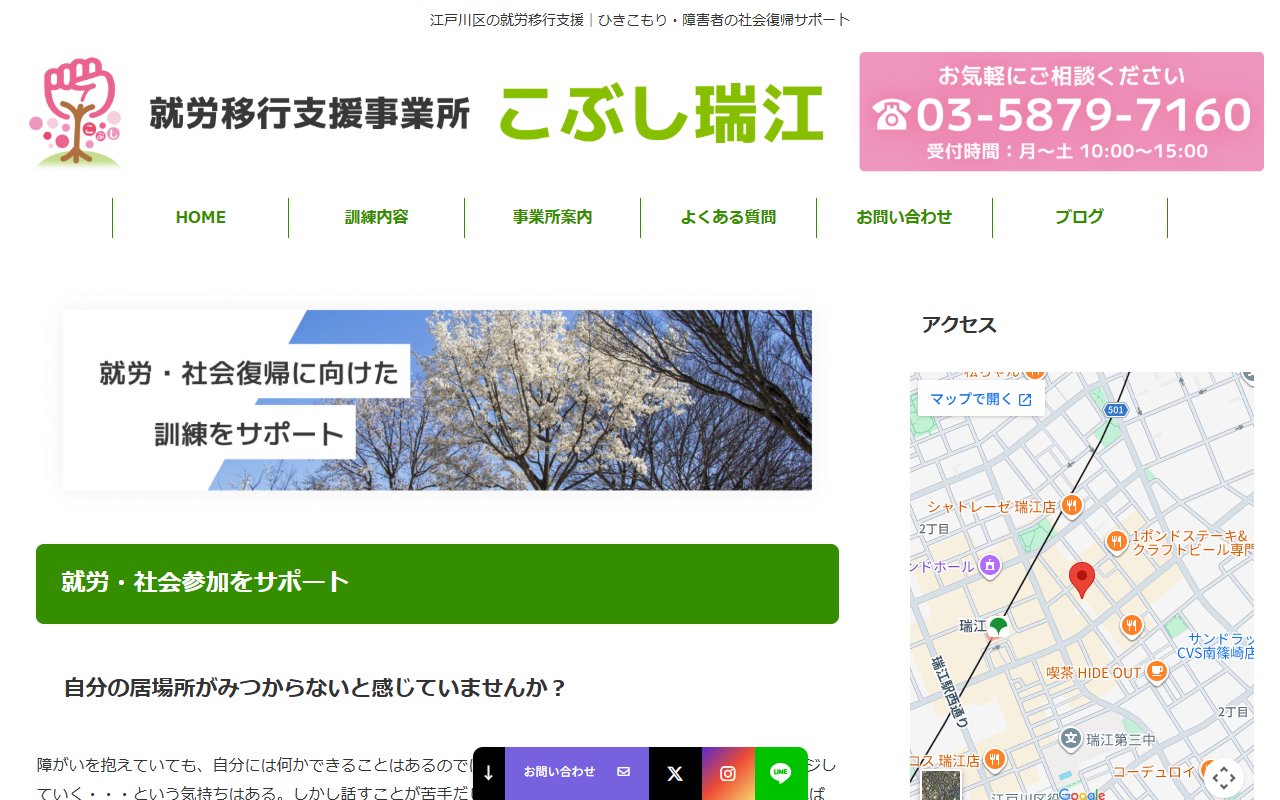Click the heading 自分の居場所がみつからないと感じていませんか？
This screenshot has height=800, width=1280.
click(x=316, y=688)
